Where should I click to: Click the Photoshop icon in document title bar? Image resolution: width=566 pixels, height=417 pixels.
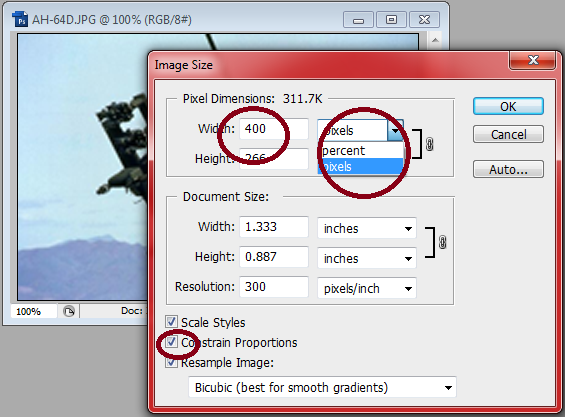click(x=20, y=19)
